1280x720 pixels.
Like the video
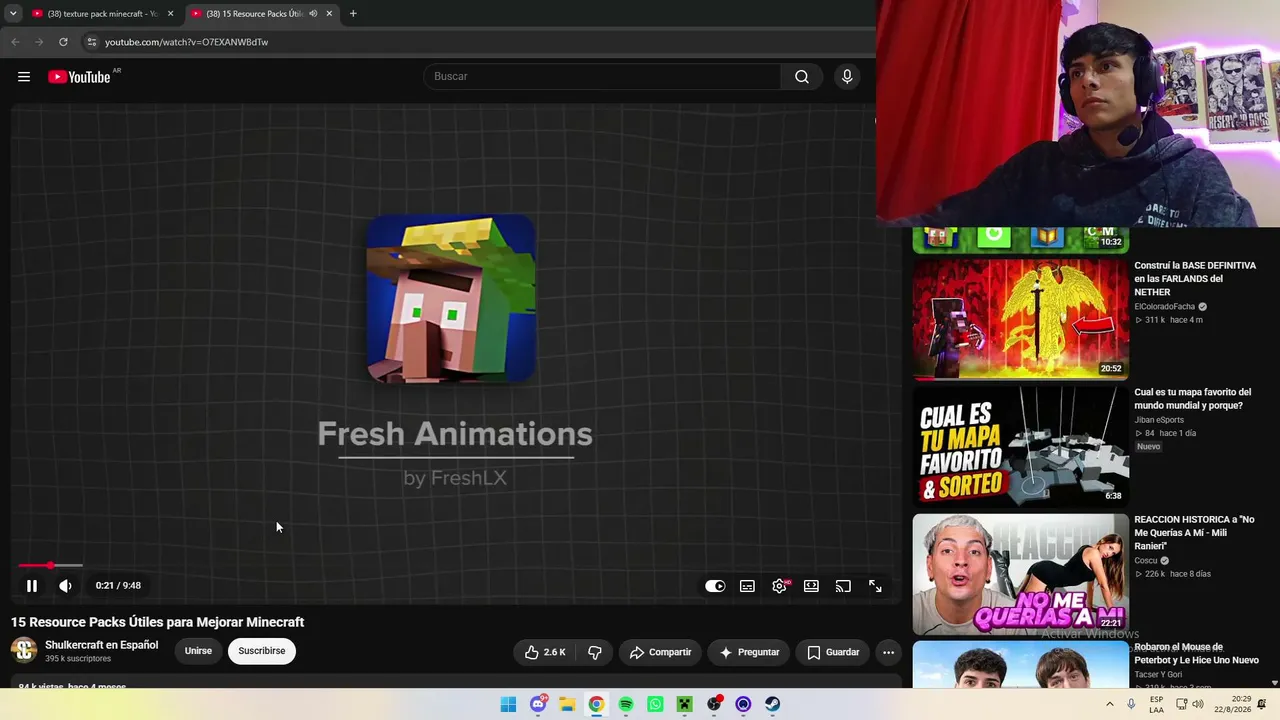point(546,652)
